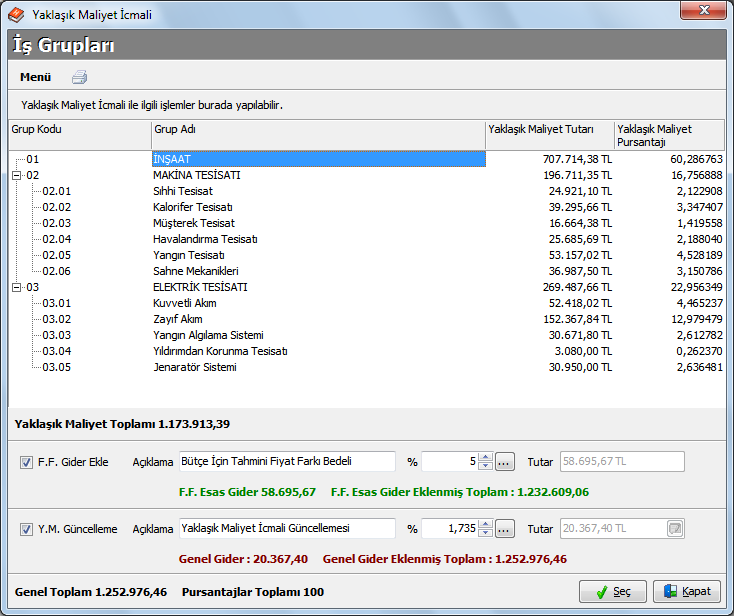Image resolution: width=734 pixels, height=616 pixels.
Task: Open the Menü menu
Action: [x=35, y=77]
